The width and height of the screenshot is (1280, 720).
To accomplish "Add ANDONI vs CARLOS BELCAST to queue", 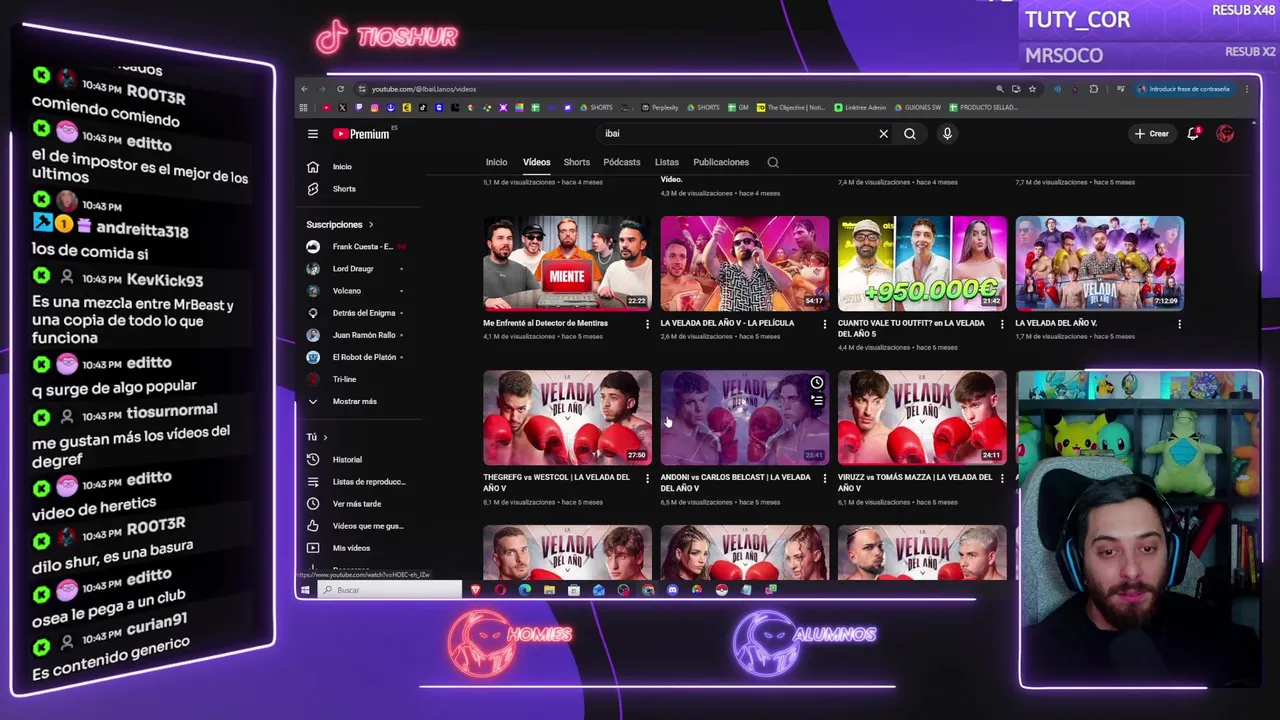I will (x=817, y=401).
